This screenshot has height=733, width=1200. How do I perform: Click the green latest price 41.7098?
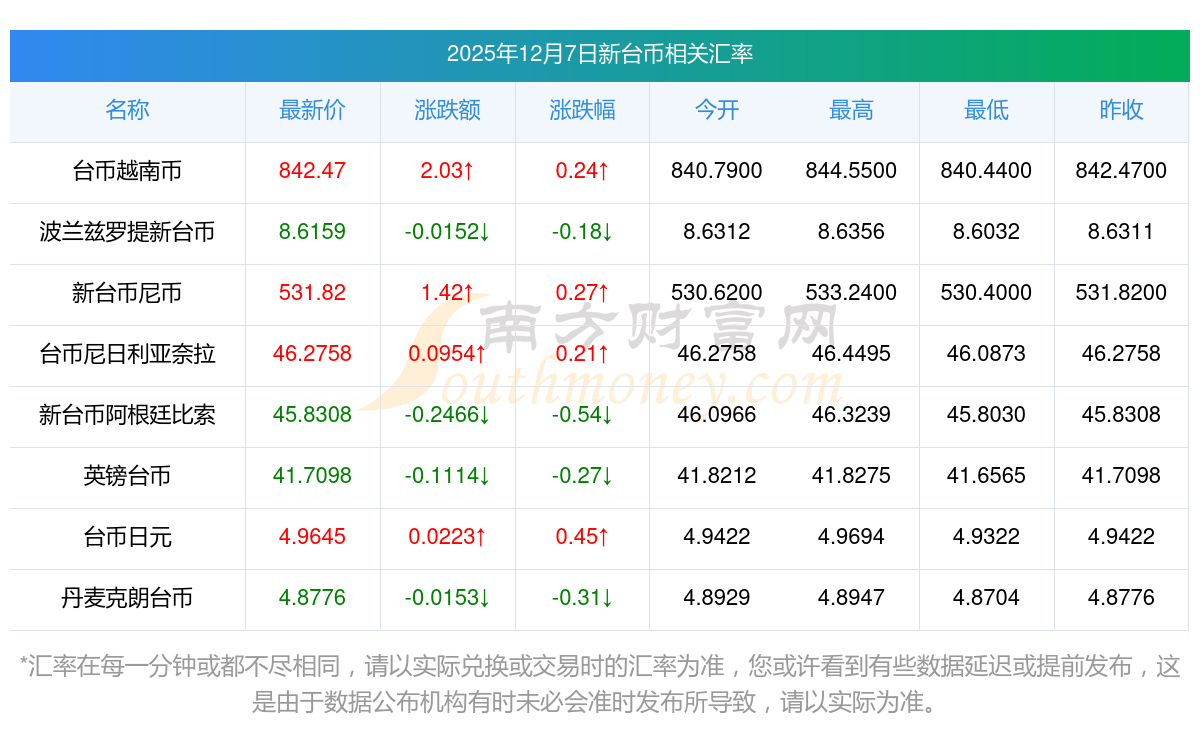(x=312, y=476)
